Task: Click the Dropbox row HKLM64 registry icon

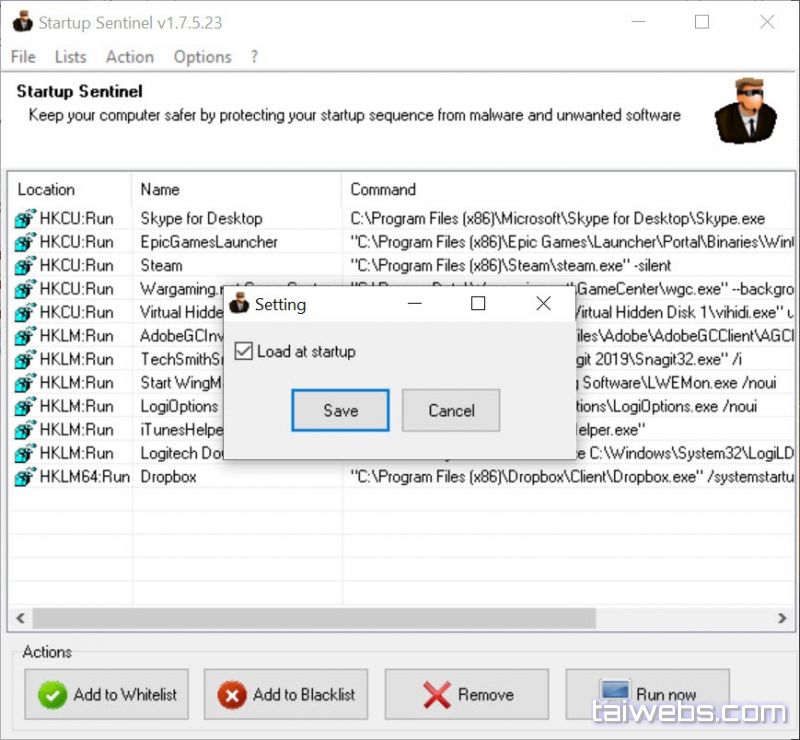Action: pyautogui.click(x=25, y=477)
